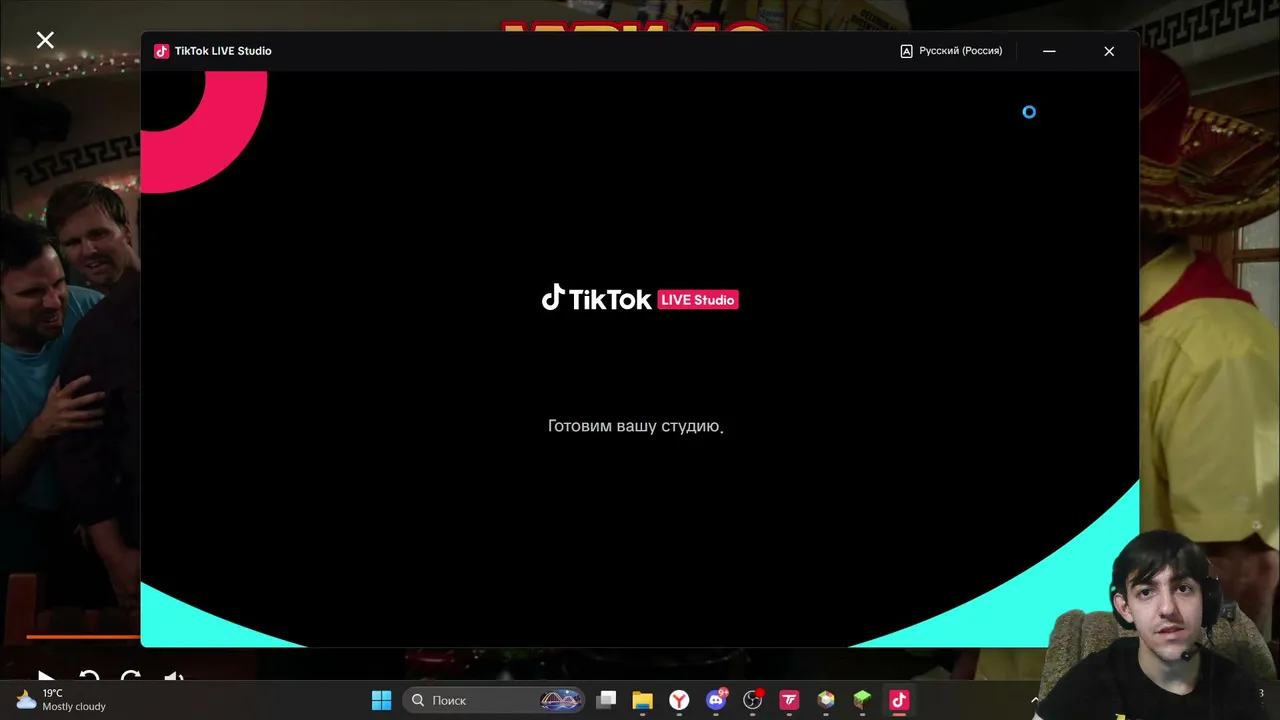Open the green block app taskbar icon

(862, 700)
